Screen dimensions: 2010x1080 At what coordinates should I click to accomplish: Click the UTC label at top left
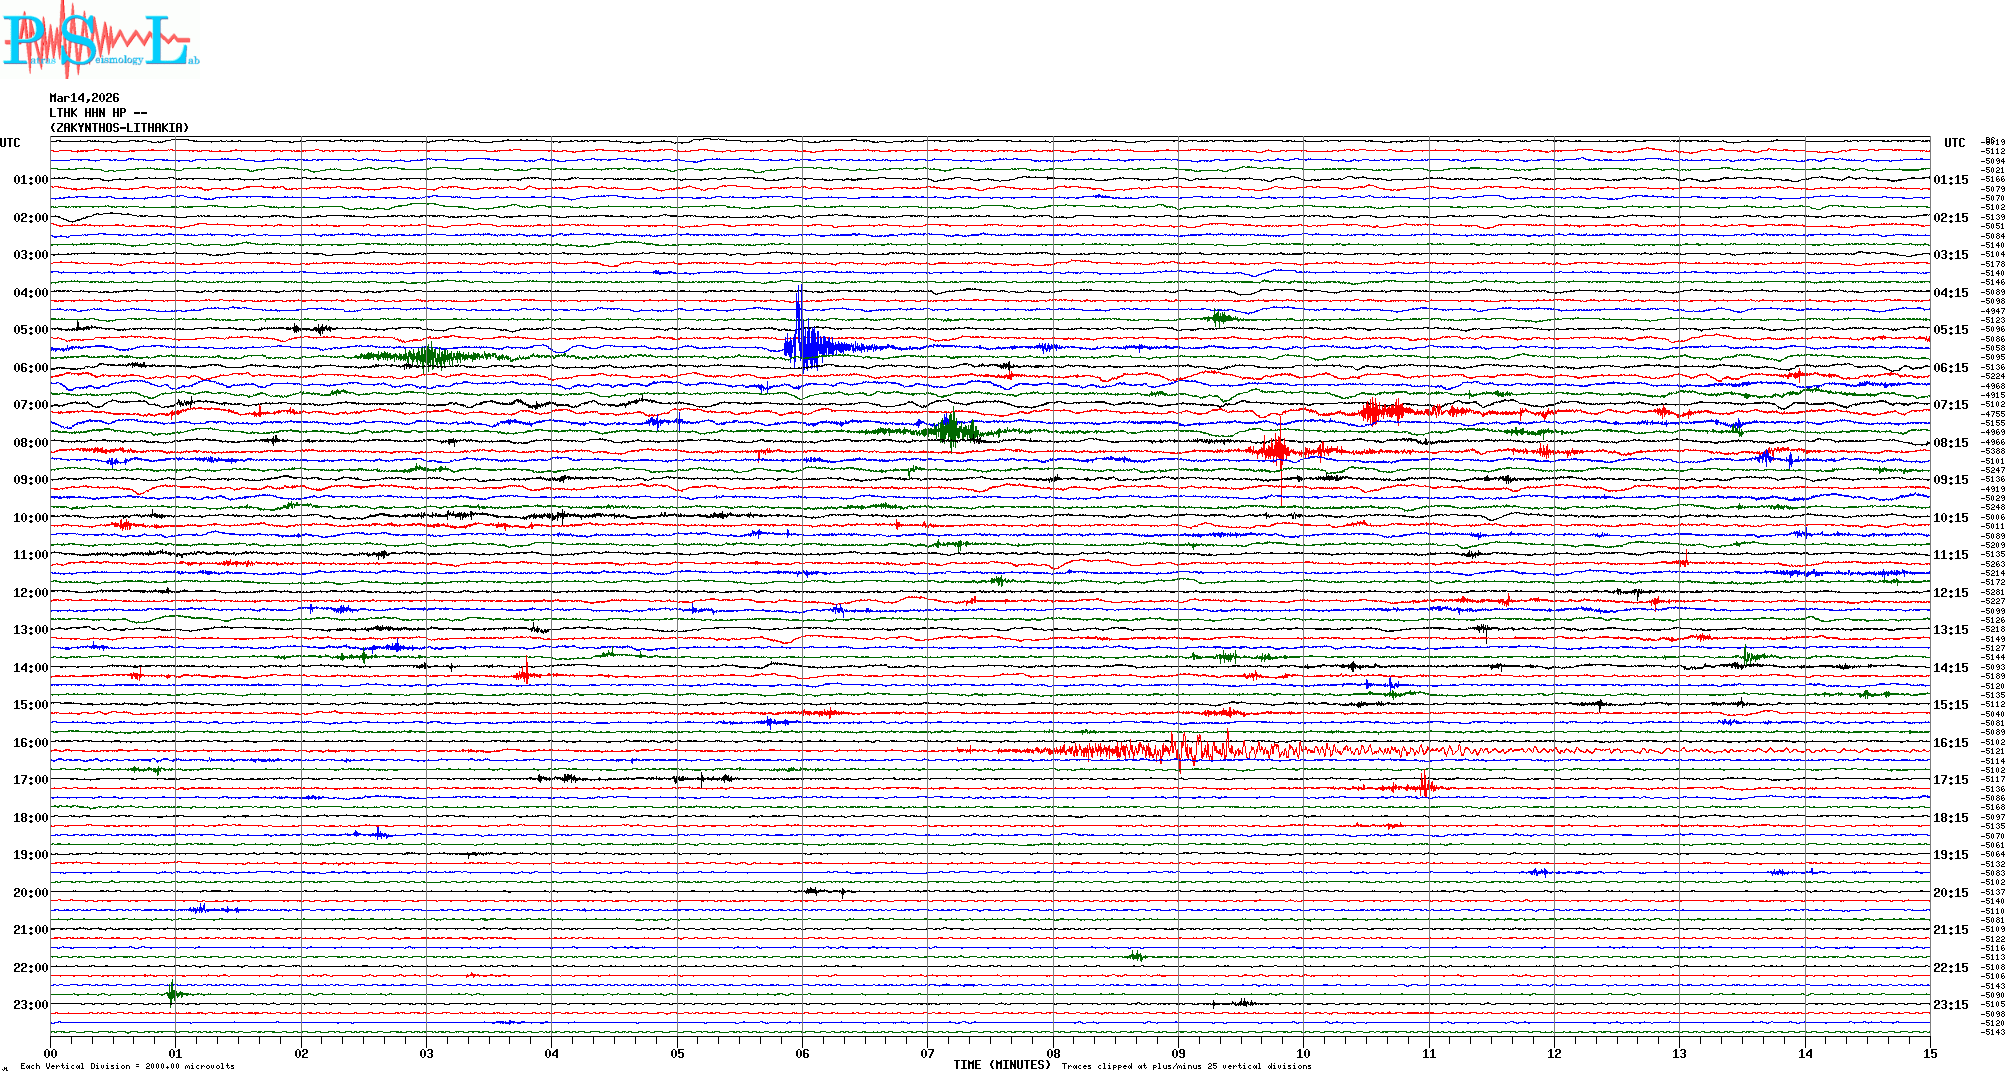tap(10, 143)
